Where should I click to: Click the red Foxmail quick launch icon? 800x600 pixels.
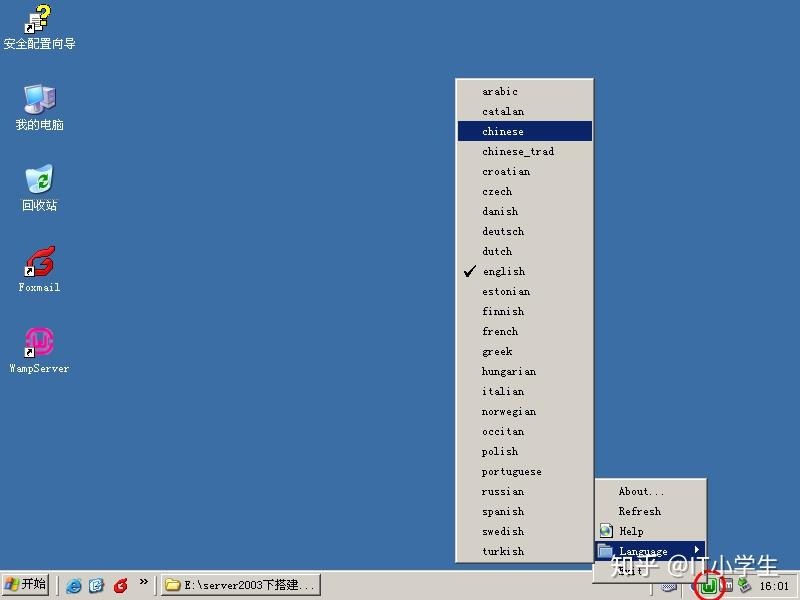tap(120, 585)
